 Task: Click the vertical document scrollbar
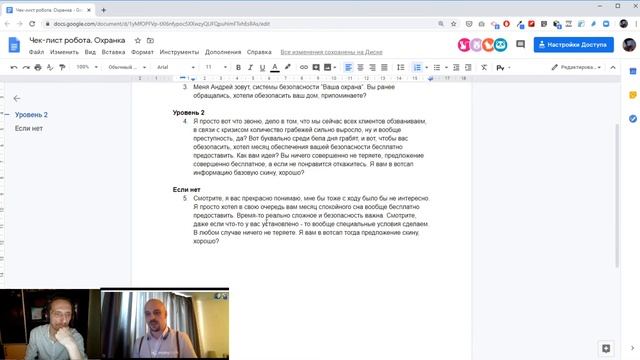[x=617, y=195]
